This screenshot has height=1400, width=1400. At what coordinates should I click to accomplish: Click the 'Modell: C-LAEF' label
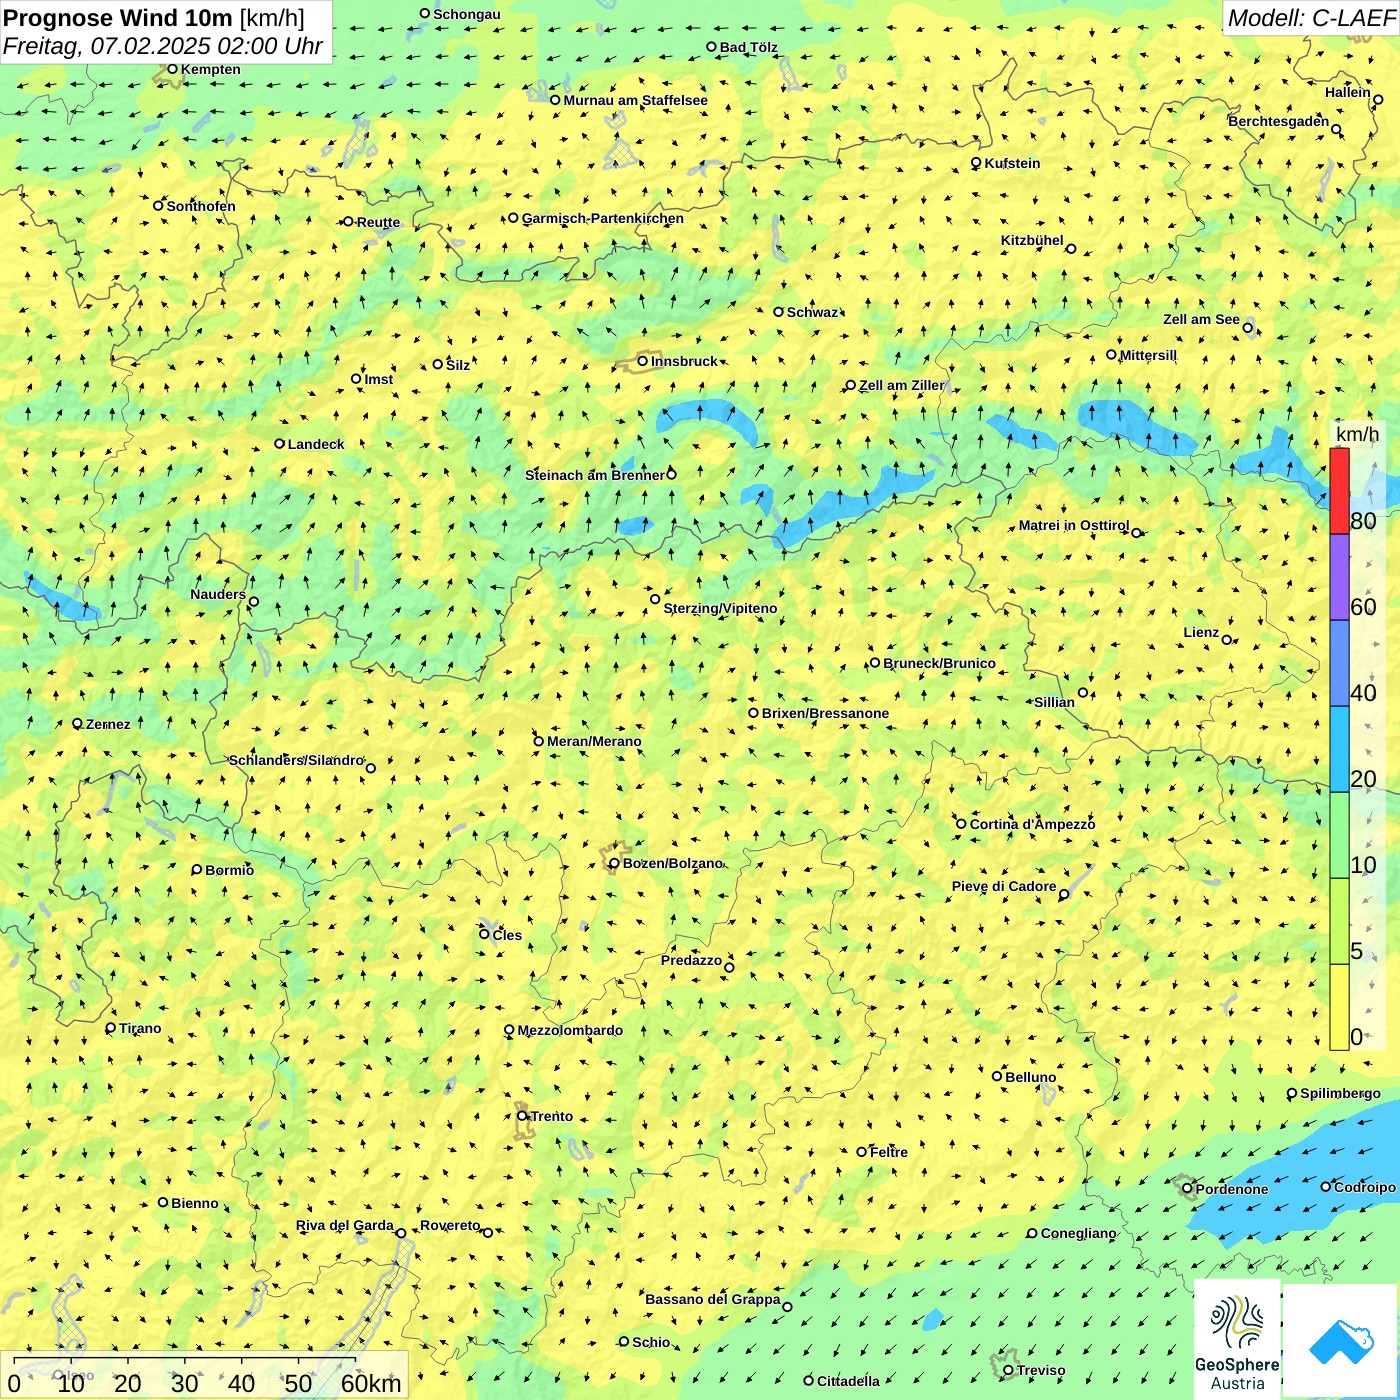[x=1311, y=18]
